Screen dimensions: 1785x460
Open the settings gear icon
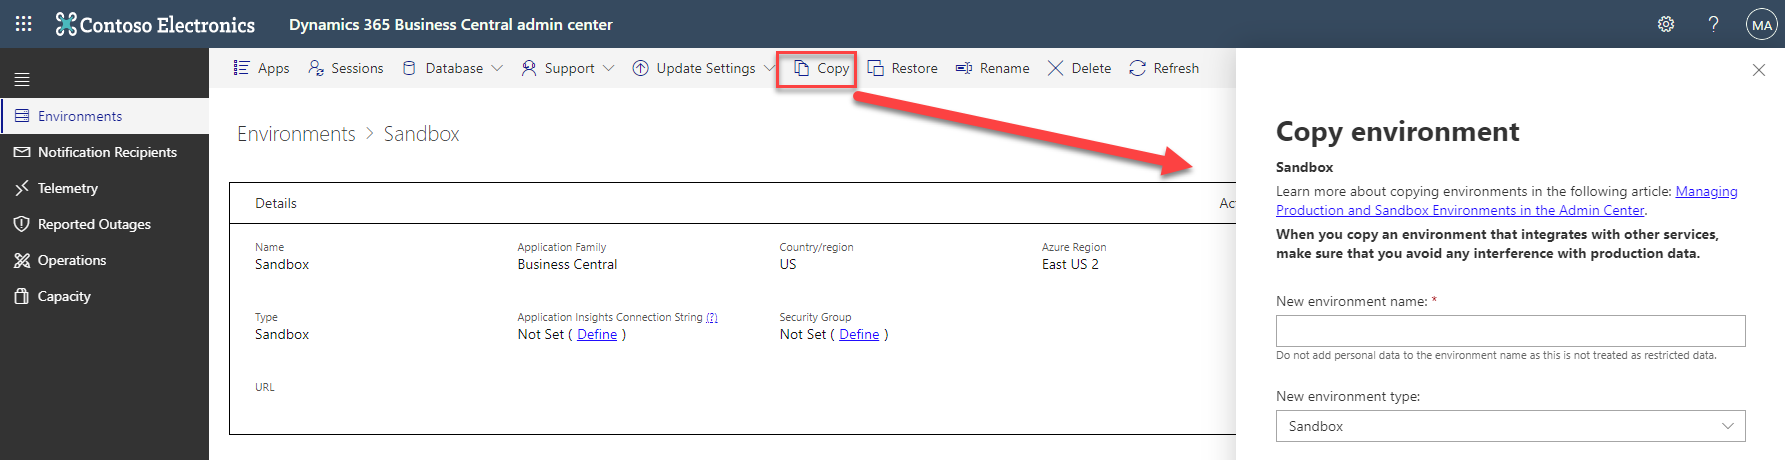tap(1666, 24)
